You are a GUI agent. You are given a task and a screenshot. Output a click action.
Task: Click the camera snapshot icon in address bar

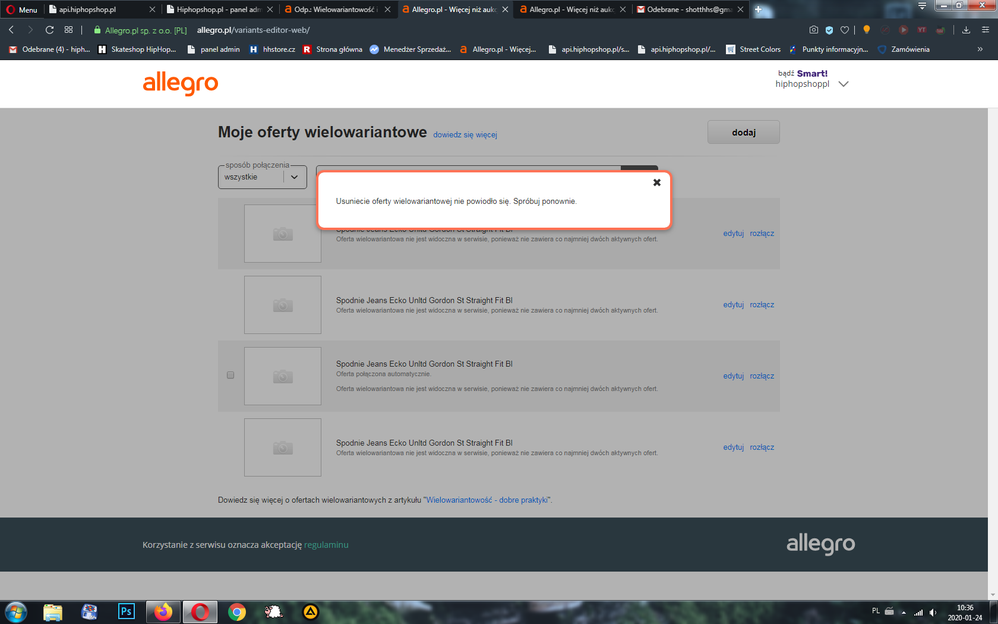pyautogui.click(x=813, y=30)
